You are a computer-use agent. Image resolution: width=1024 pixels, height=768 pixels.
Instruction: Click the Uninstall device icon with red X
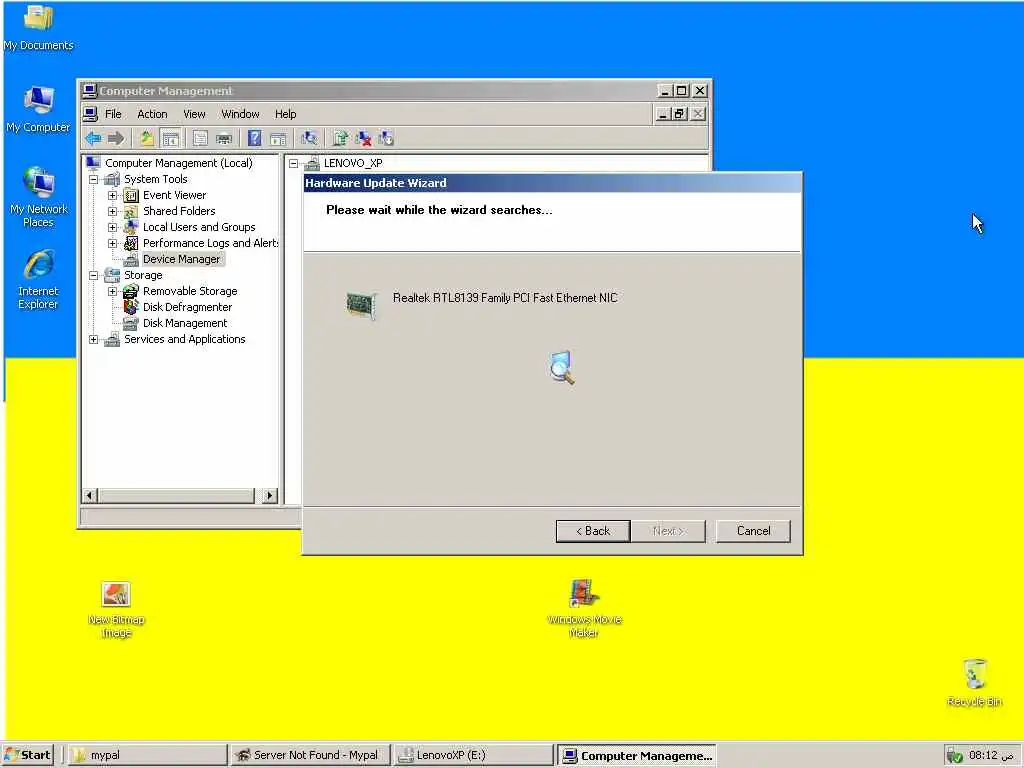click(363, 138)
